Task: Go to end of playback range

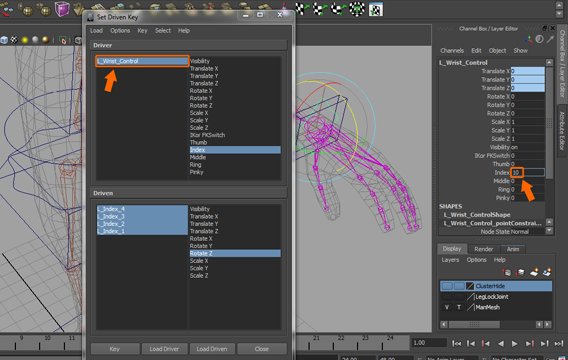Action: [559, 343]
